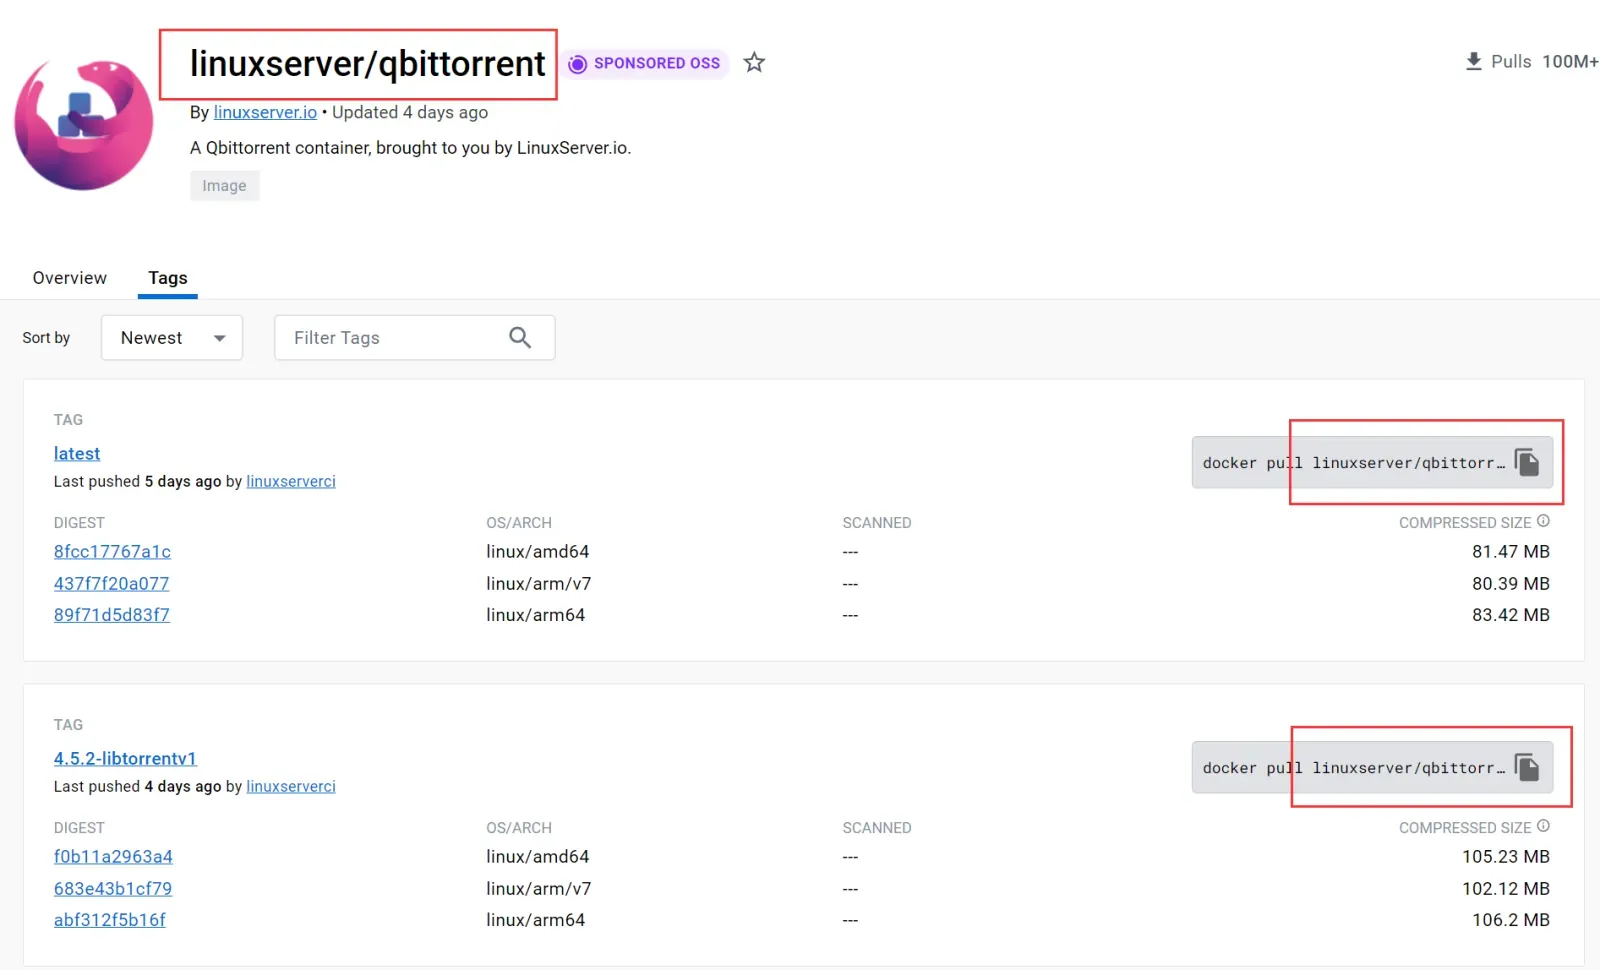Image resolution: width=1600 pixels, height=970 pixels.
Task: Expand sort options using the dropdown arrow
Action: click(x=220, y=338)
